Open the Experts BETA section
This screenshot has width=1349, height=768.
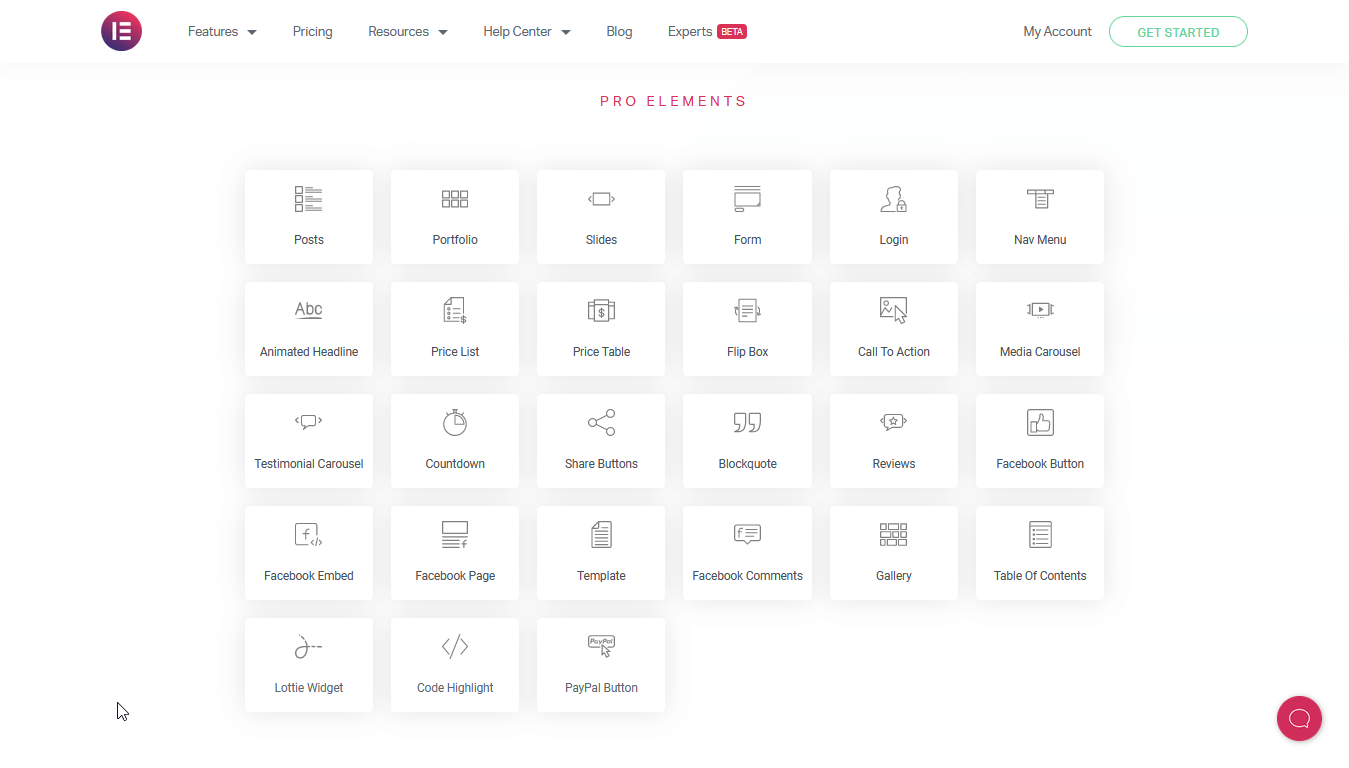pyautogui.click(x=706, y=31)
